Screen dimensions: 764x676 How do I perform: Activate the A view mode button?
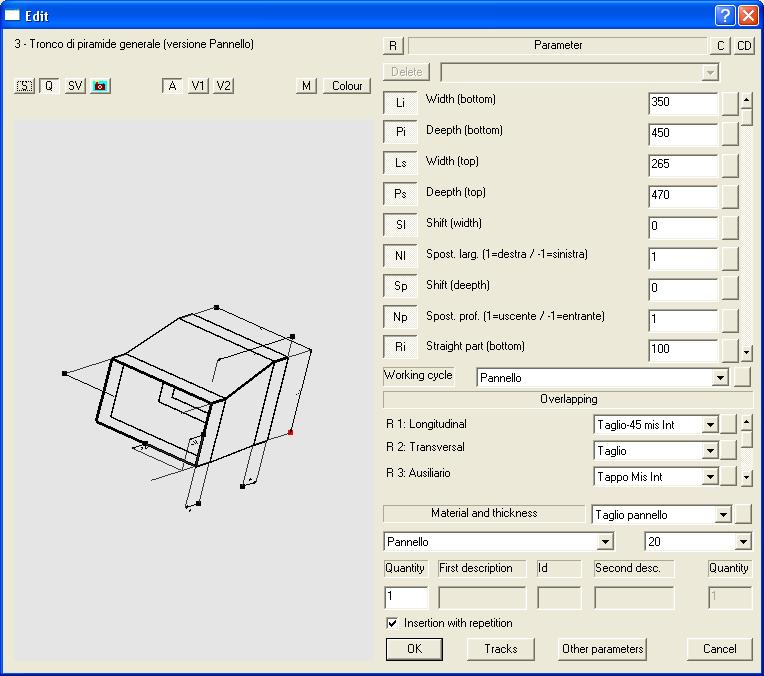(x=172, y=86)
